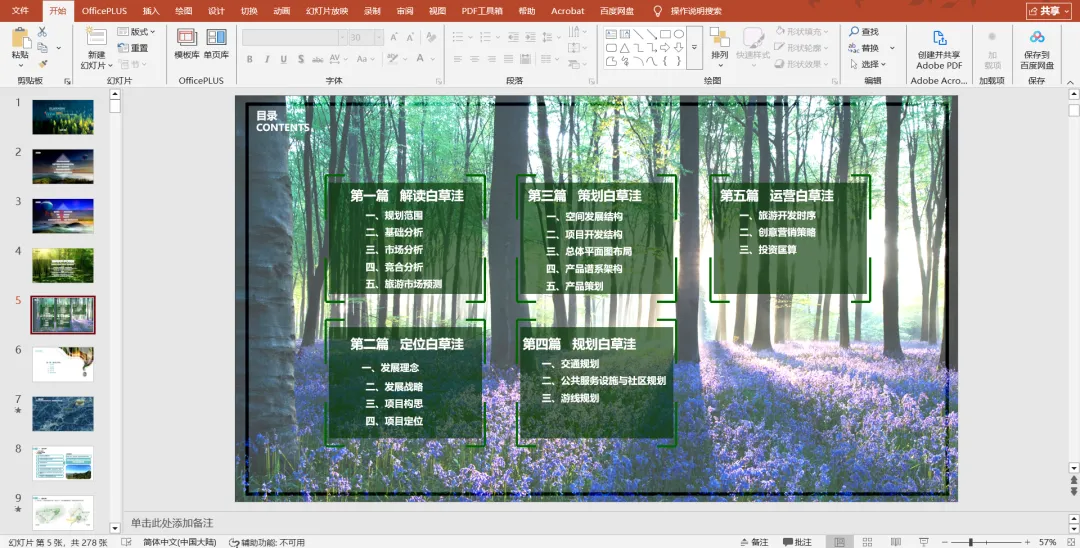
Task: Switch to Slide Sorter view icon
Action: (x=867, y=542)
